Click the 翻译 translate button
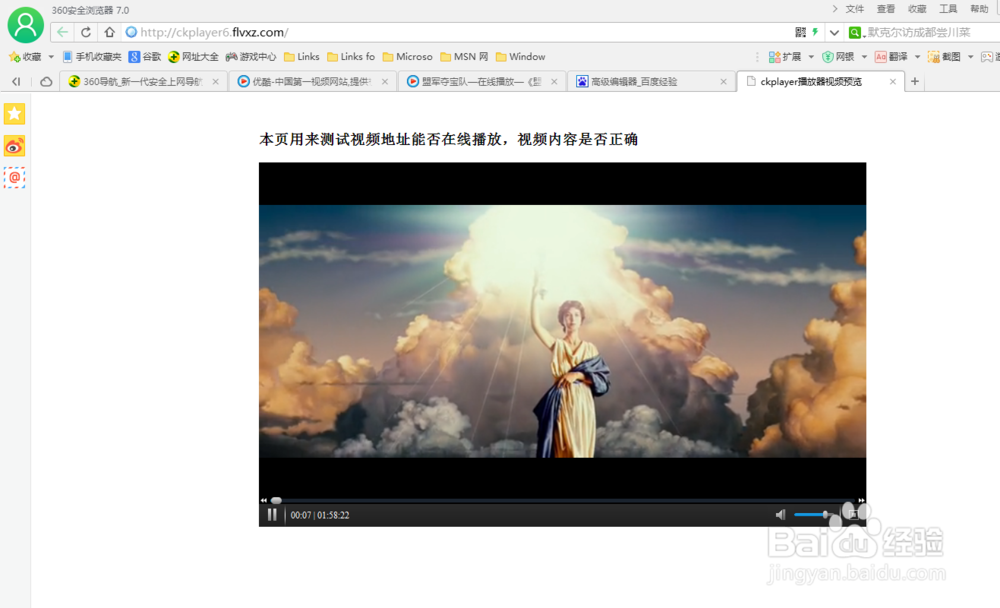Viewport: 1000px width, 608px height. [x=892, y=57]
